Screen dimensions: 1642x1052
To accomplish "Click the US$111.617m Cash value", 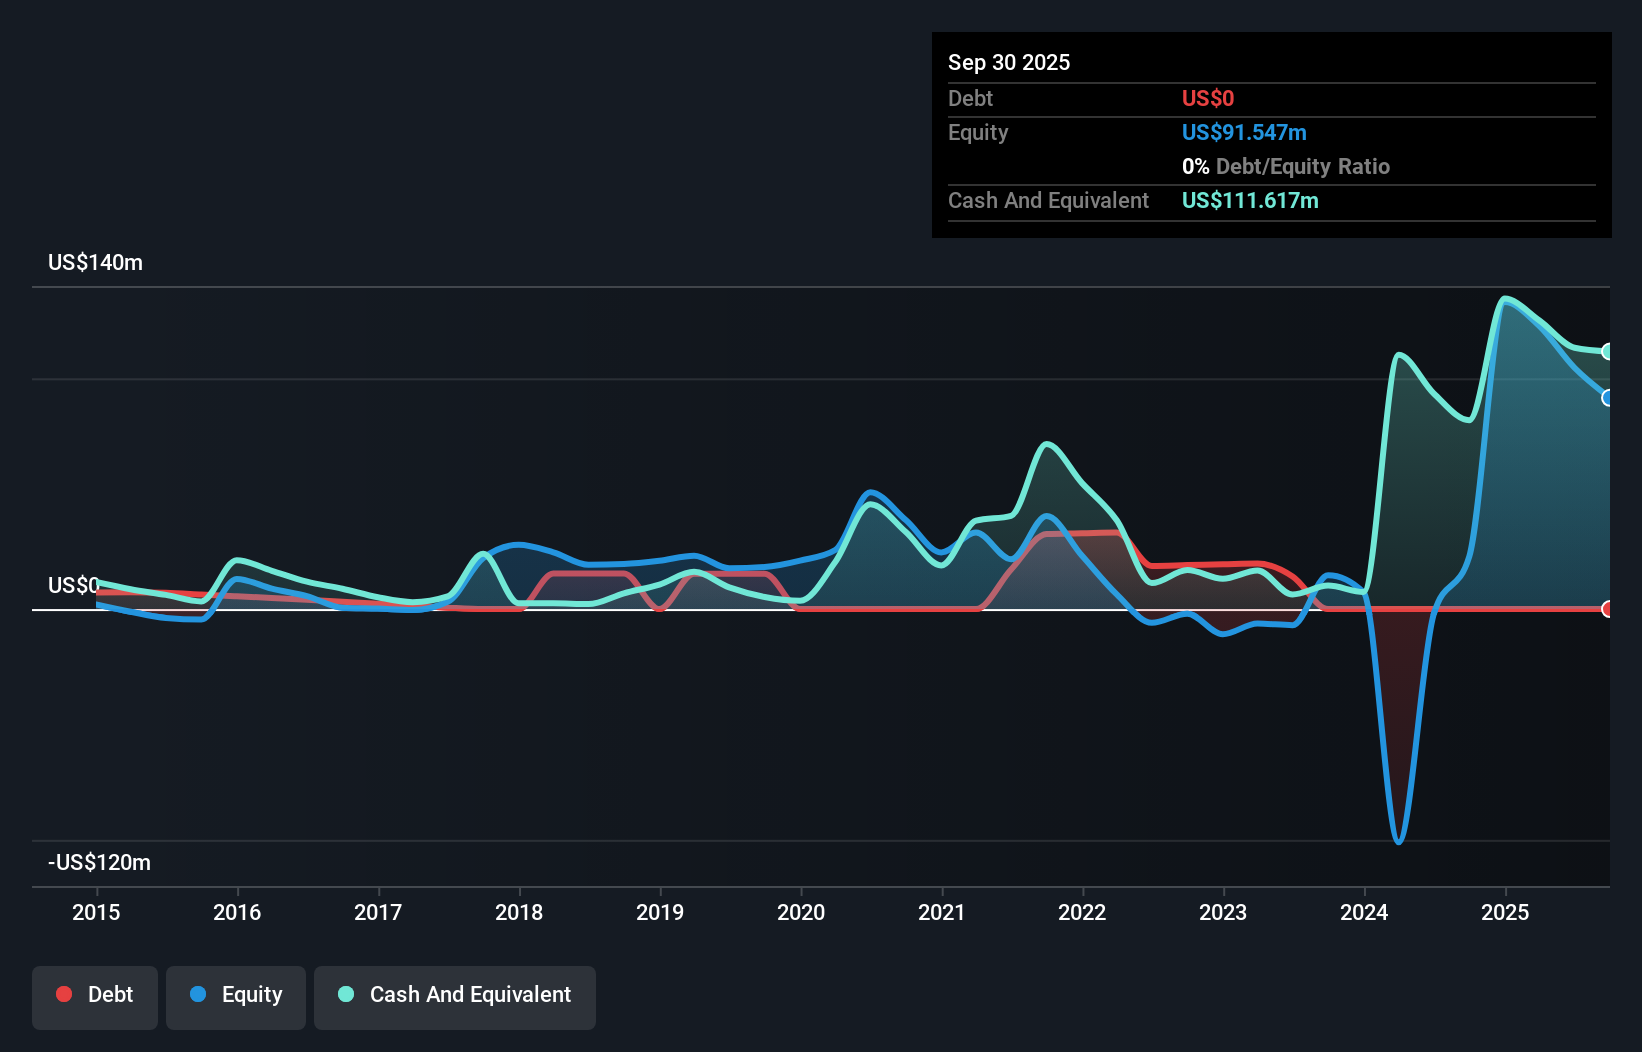I will click(1250, 200).
